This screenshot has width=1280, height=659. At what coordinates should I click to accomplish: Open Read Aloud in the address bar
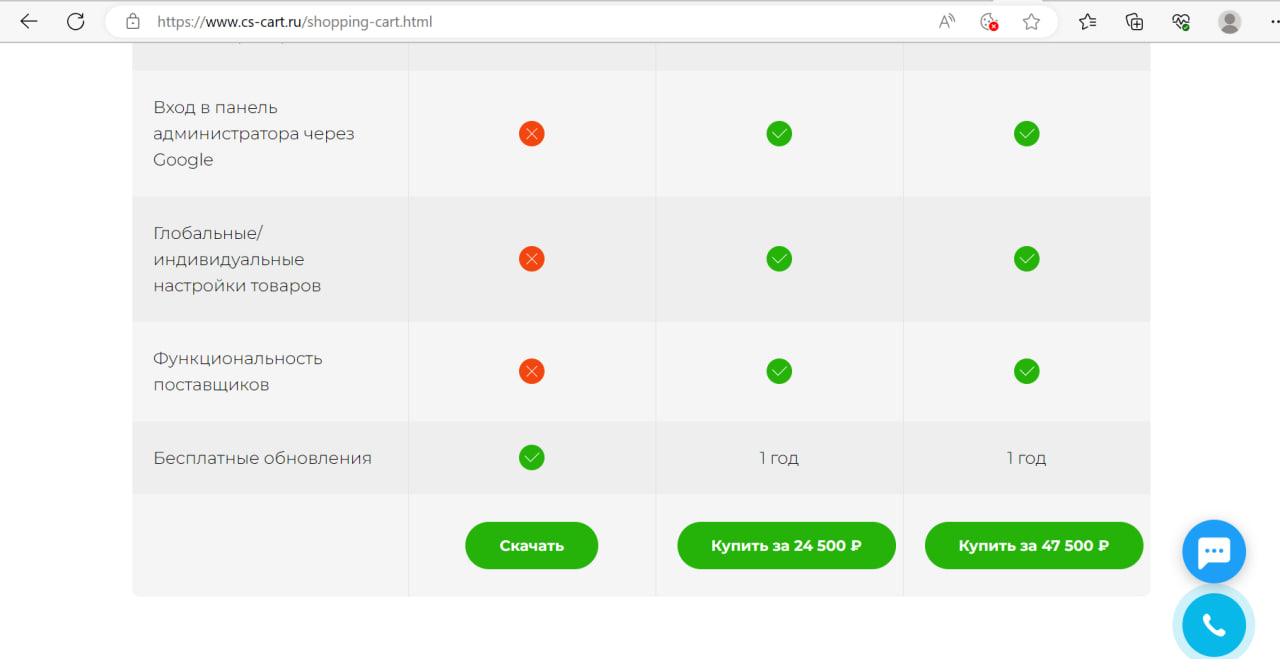tap(946, 21)
